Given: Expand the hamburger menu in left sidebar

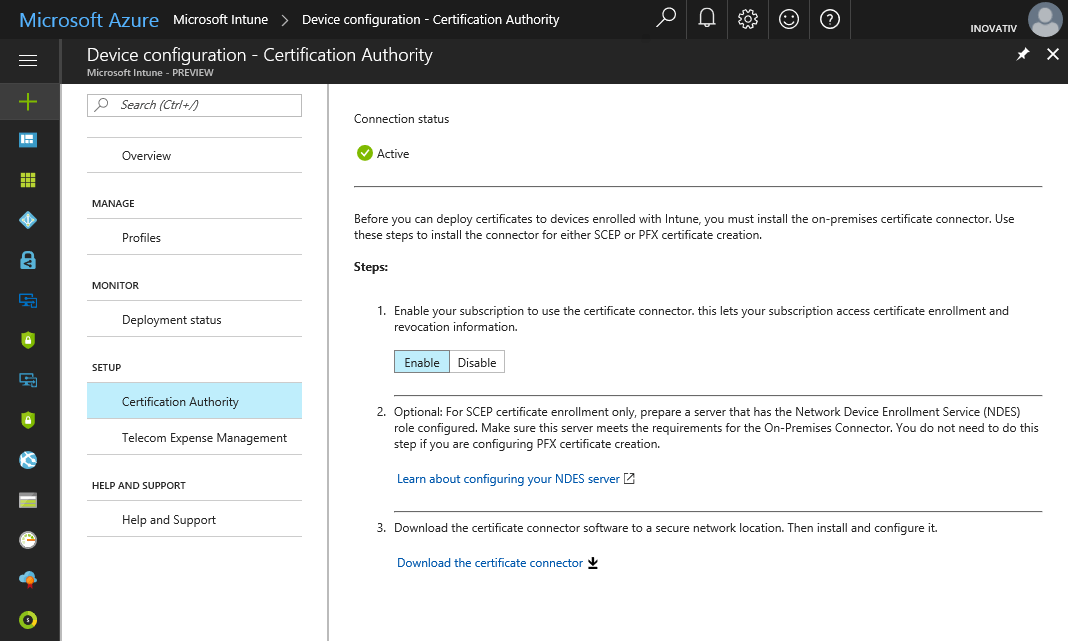Looking at the screenshot, I should pos(28,61).
